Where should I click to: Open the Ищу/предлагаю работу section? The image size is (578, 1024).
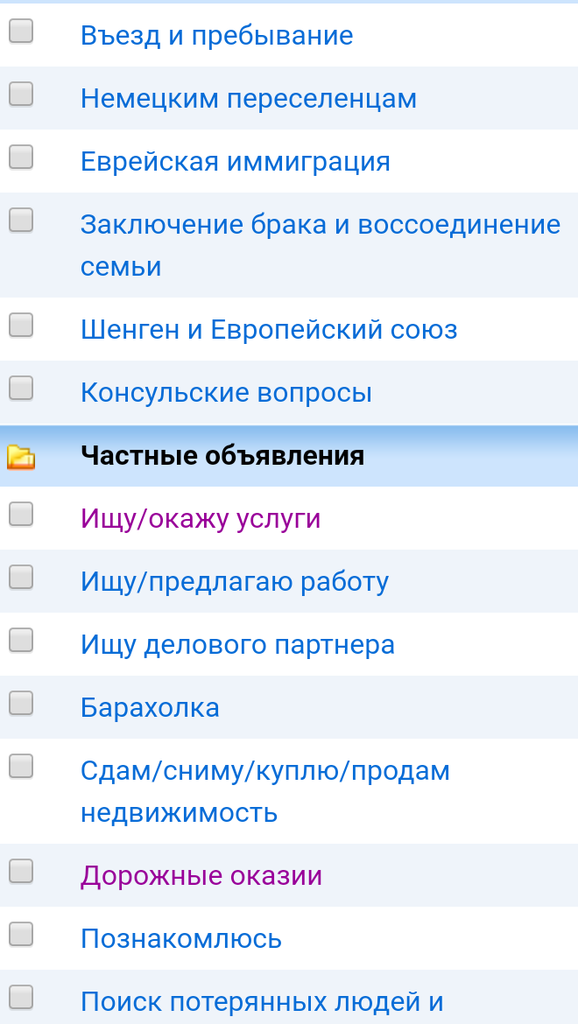pyautogui.click(x=234, y=581)
